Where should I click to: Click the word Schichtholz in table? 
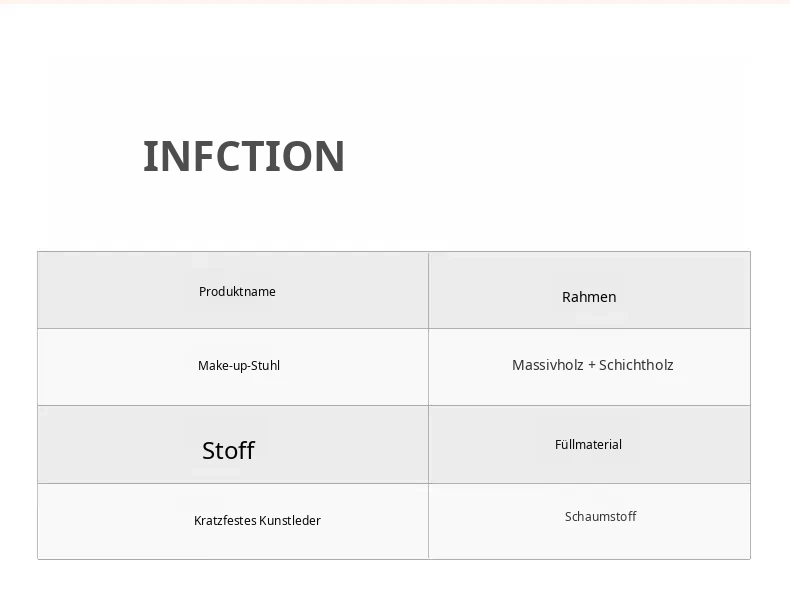[x=636, y=365]
